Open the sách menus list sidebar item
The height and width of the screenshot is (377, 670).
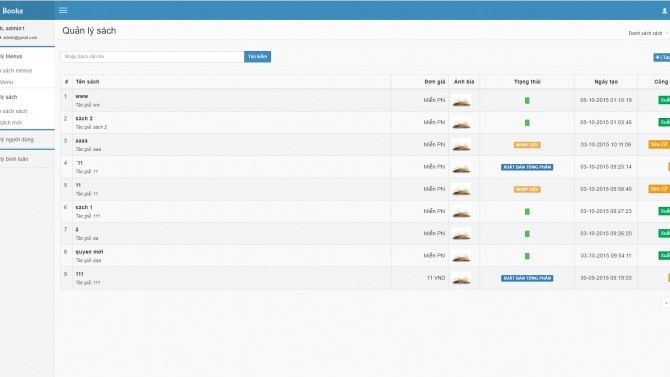coord(16,71)
